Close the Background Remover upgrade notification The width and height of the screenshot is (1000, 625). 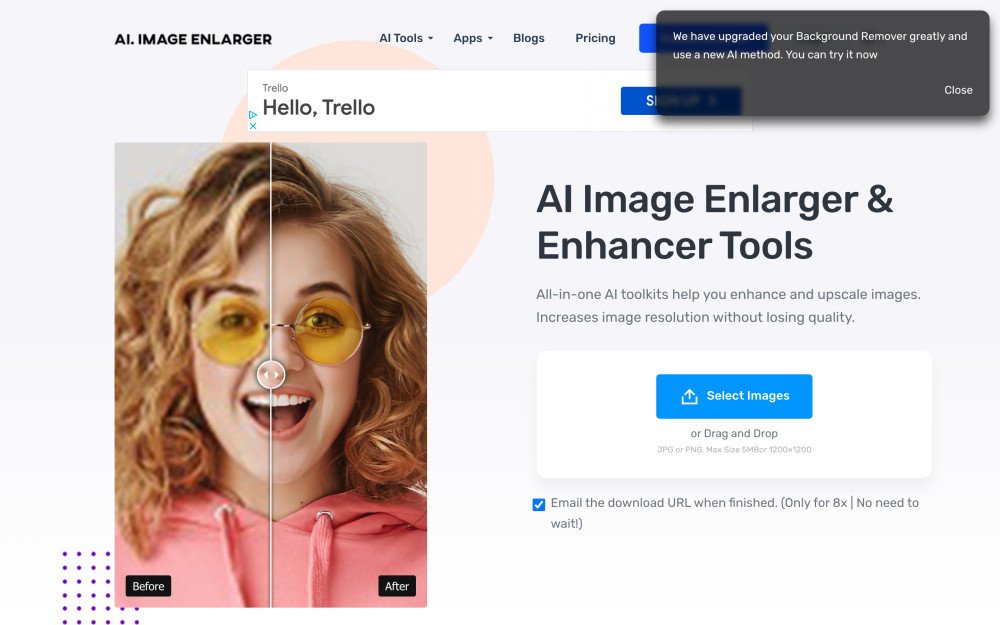coord(957,90)
